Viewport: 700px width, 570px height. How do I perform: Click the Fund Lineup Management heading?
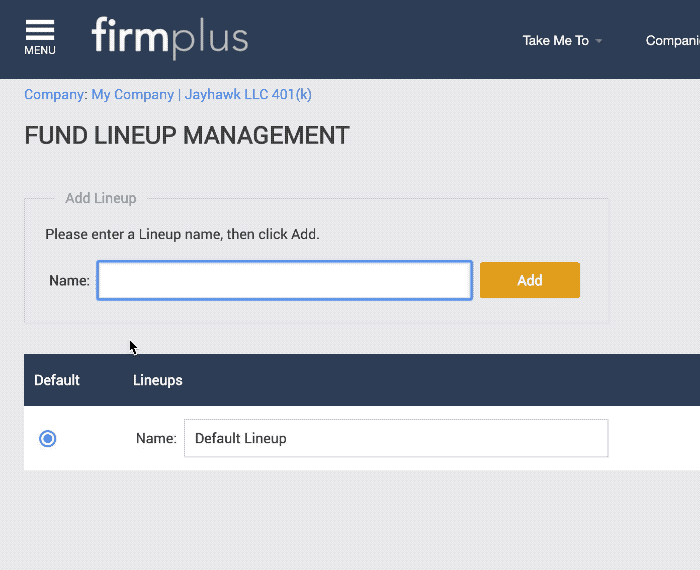click(187, 135)
